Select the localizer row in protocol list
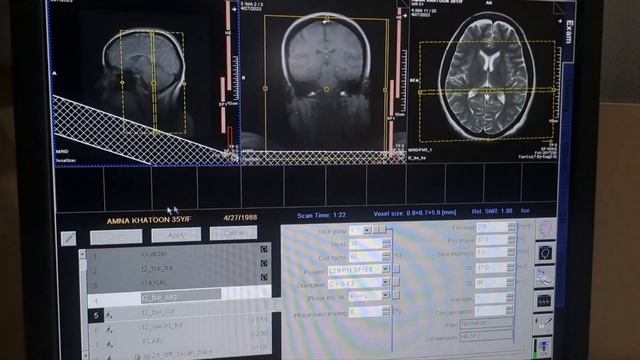 pos(179,253)
